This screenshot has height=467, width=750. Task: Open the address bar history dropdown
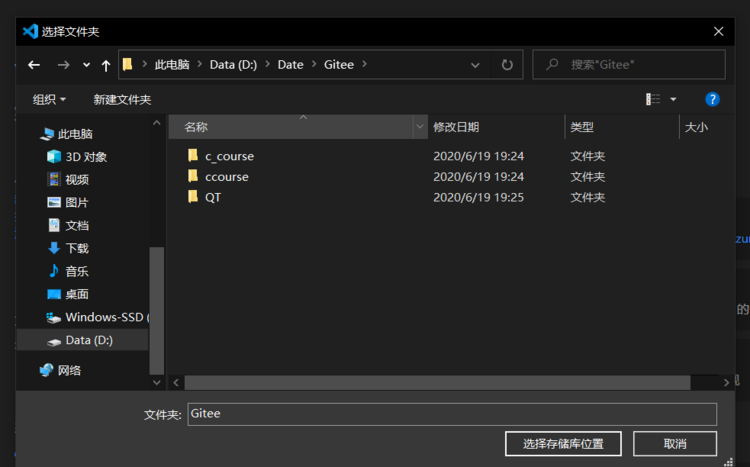475,65
